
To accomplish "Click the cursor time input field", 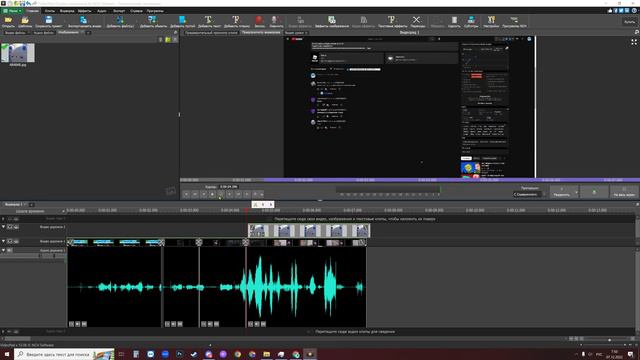I will pyautogui.click(x=229, y=187).
